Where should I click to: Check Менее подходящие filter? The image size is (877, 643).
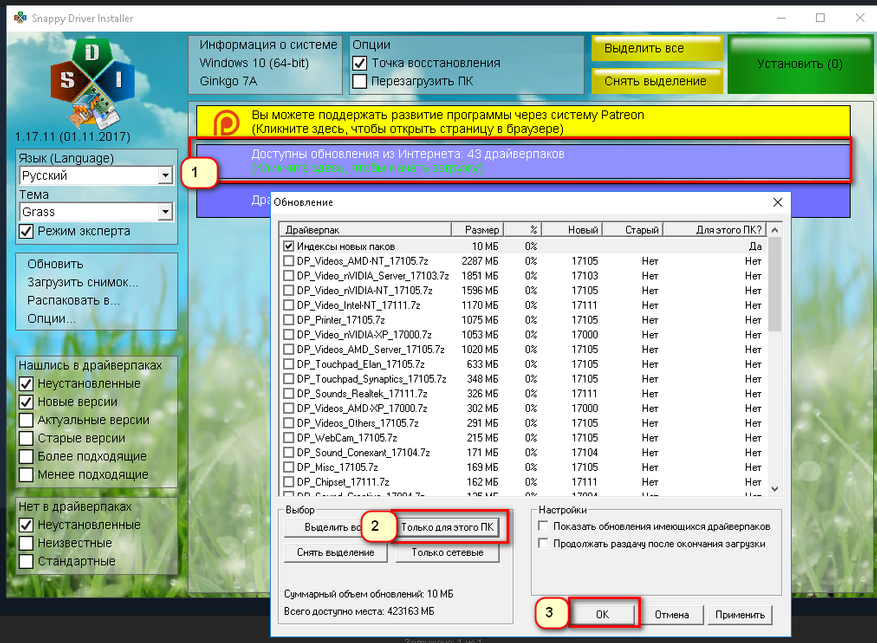tap(26, 475)
